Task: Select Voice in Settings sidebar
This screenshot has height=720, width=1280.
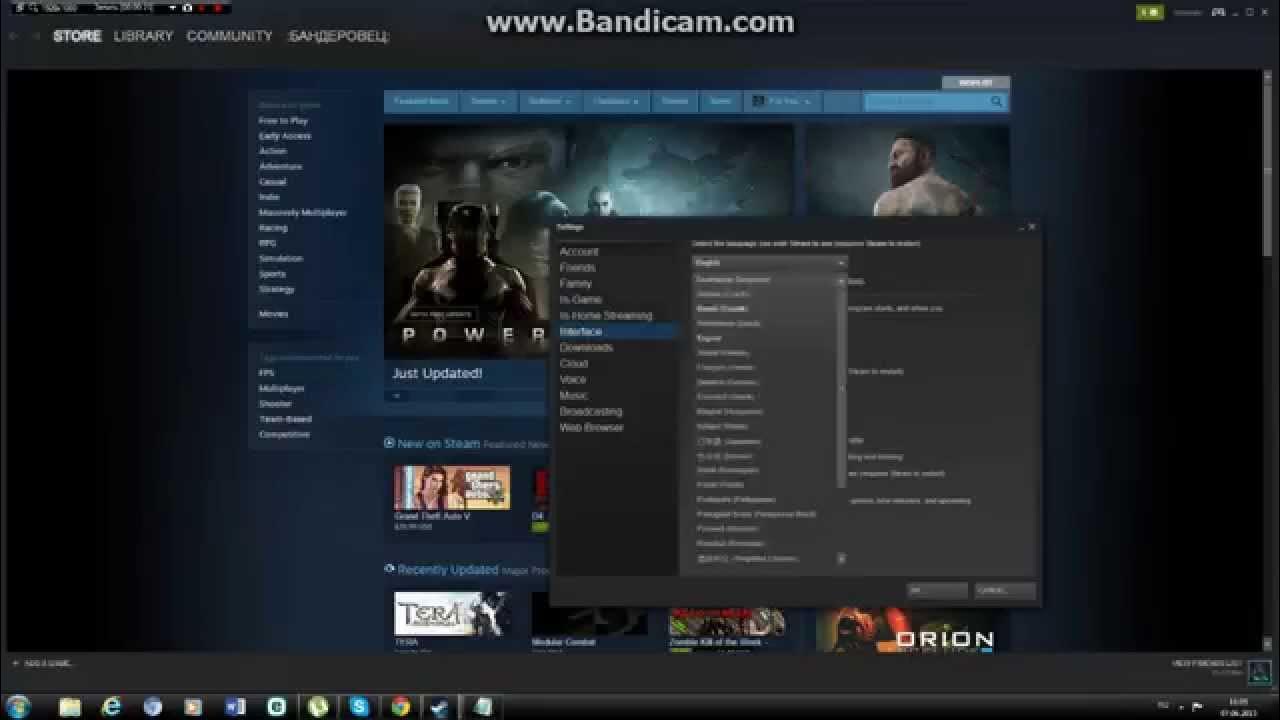Action: (x=573, y=380)
